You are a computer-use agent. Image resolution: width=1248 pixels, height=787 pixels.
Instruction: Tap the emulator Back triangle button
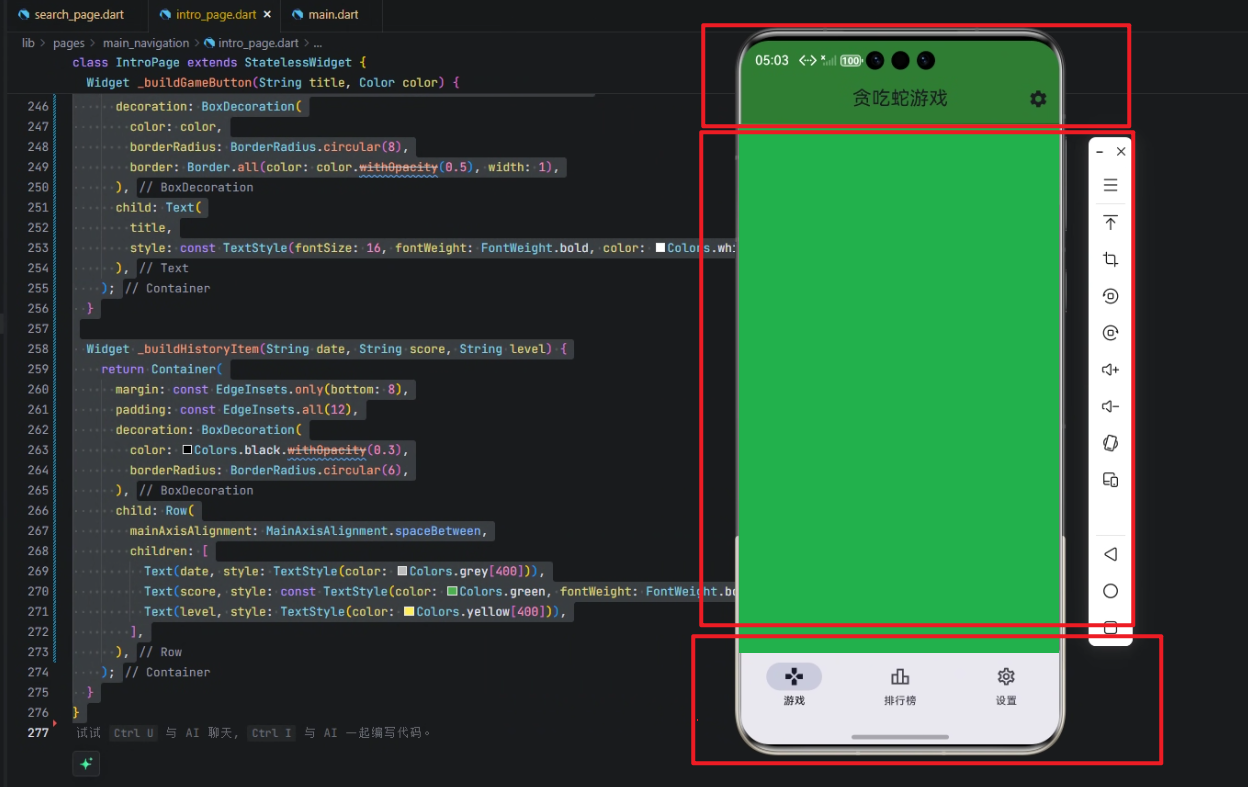pos(1110,554)
